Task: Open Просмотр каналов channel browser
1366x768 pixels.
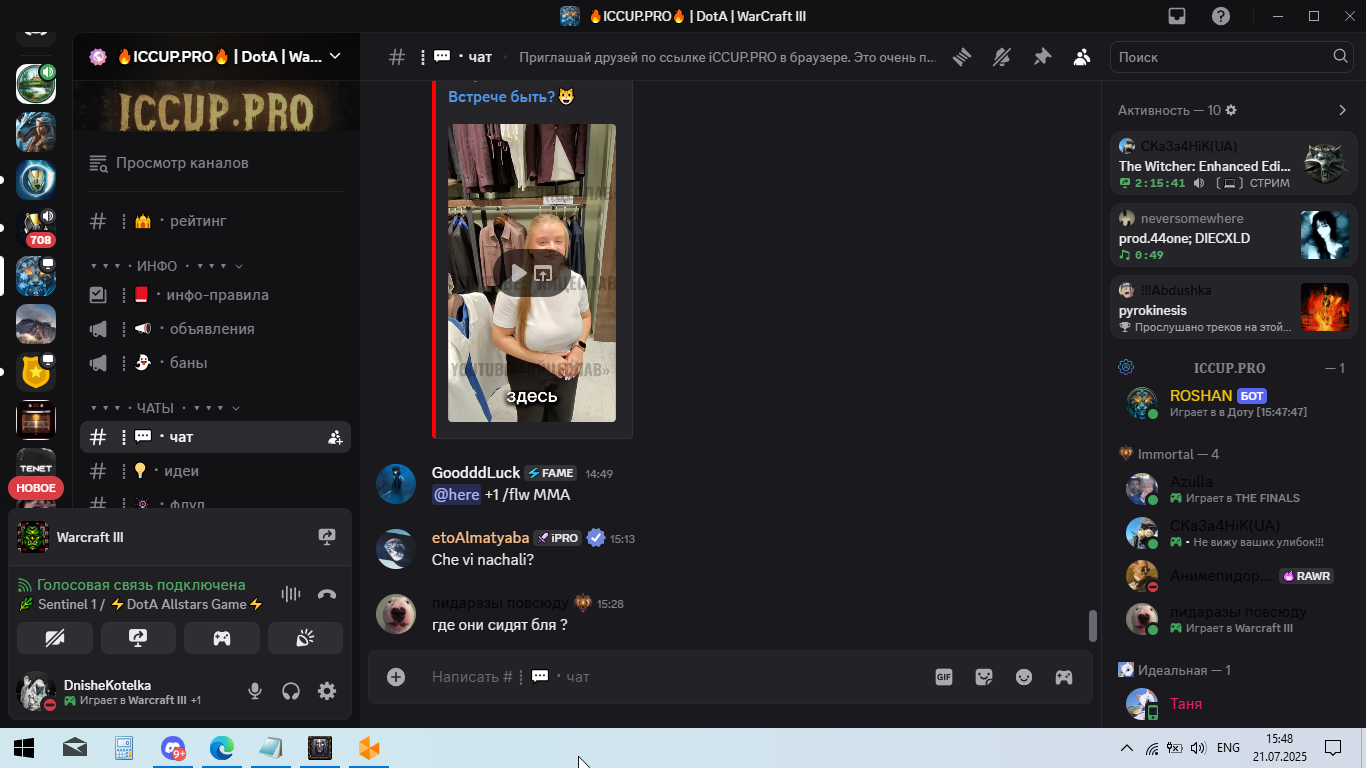Action: (216, 163)
